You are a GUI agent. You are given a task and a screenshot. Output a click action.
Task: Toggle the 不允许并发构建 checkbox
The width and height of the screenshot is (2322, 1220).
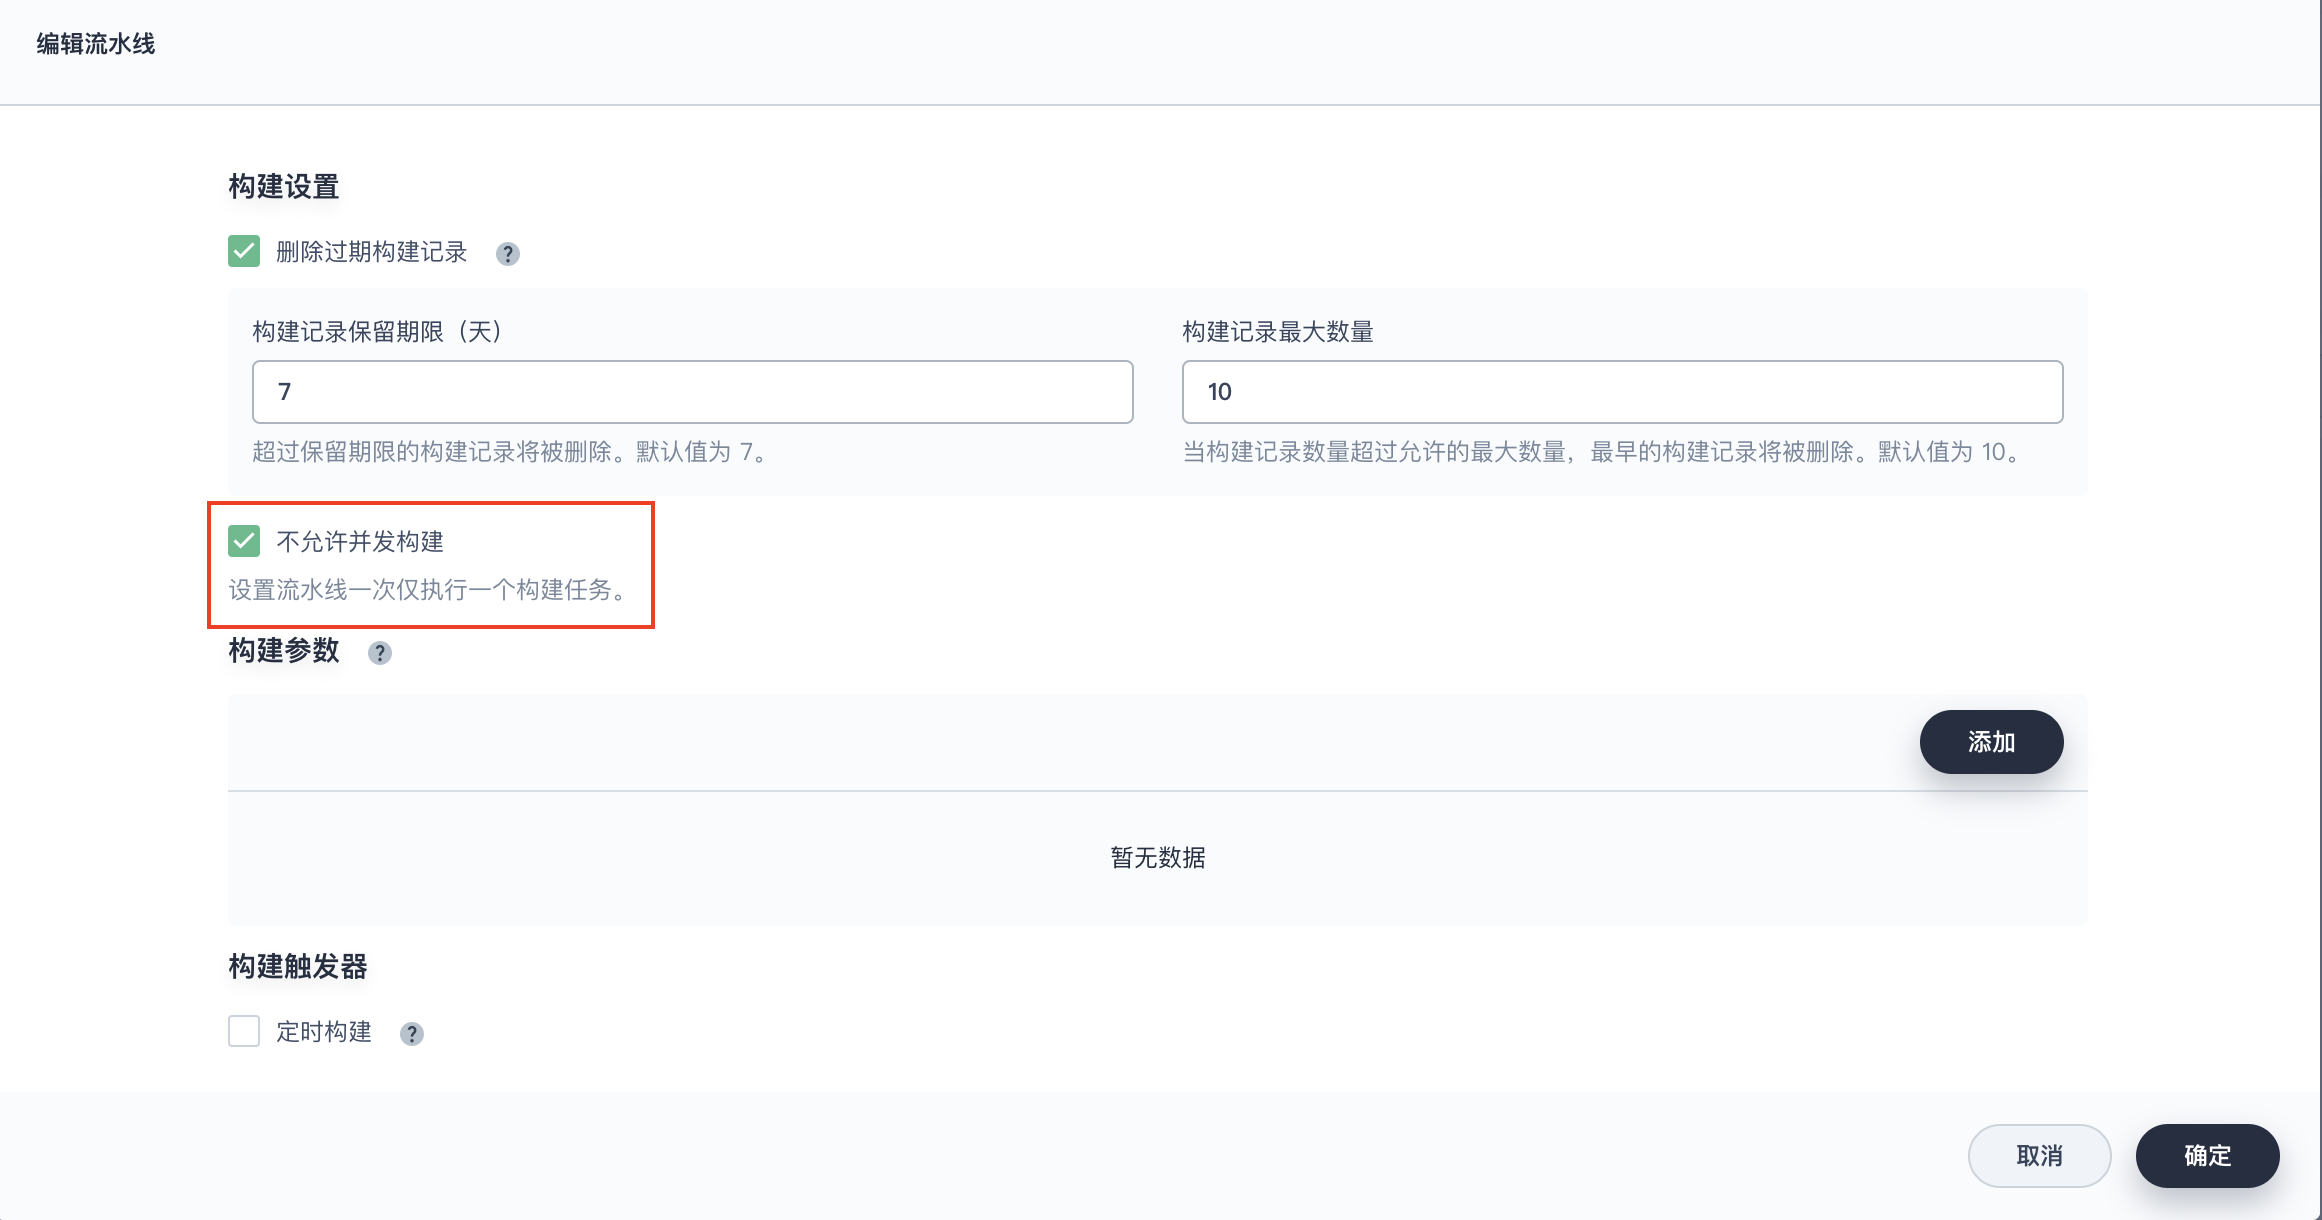point(244,541)
